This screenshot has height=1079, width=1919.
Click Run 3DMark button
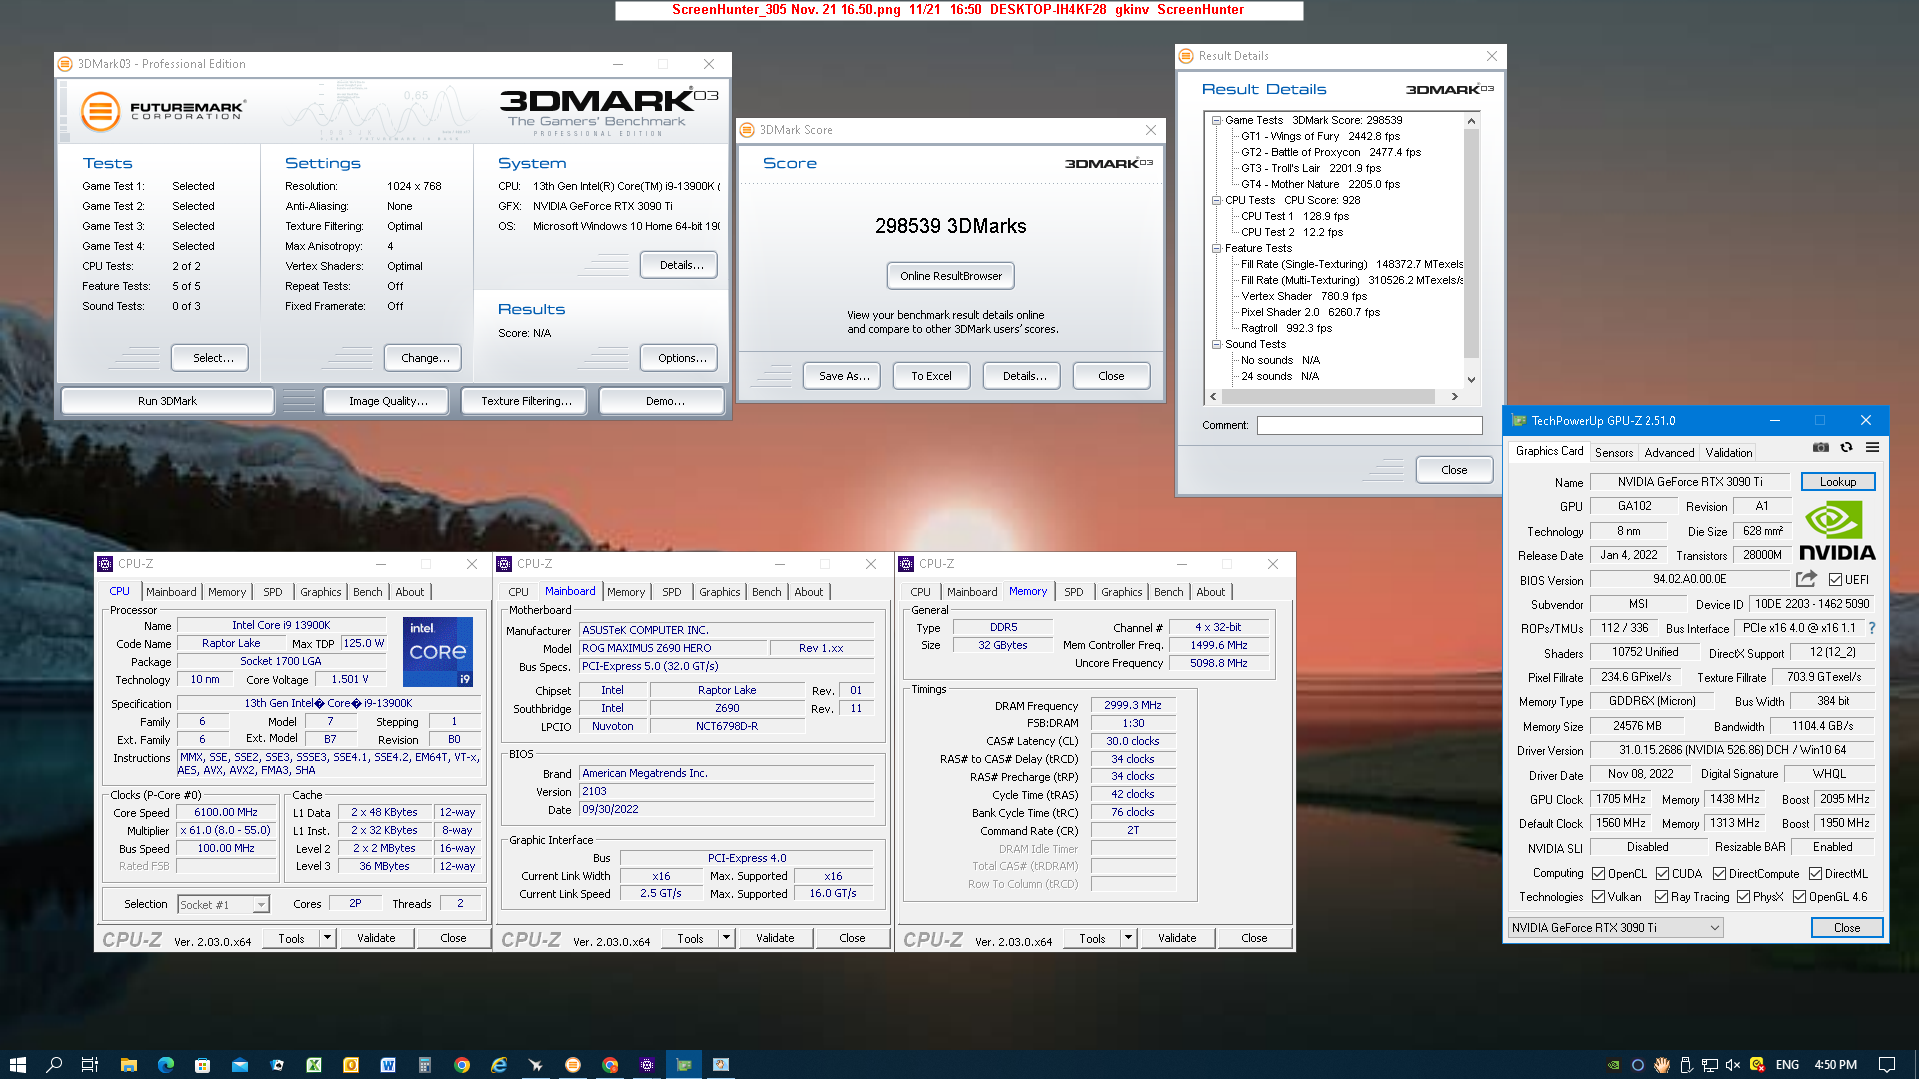167,401
